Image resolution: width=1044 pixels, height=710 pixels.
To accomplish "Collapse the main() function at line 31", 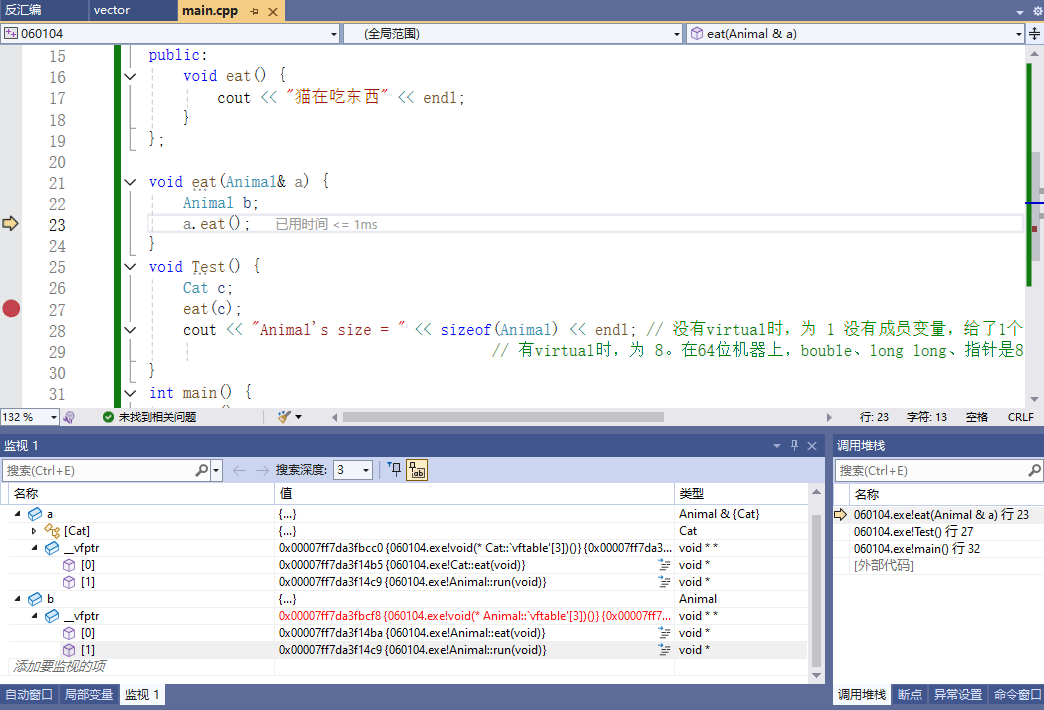I will point(130,393).
